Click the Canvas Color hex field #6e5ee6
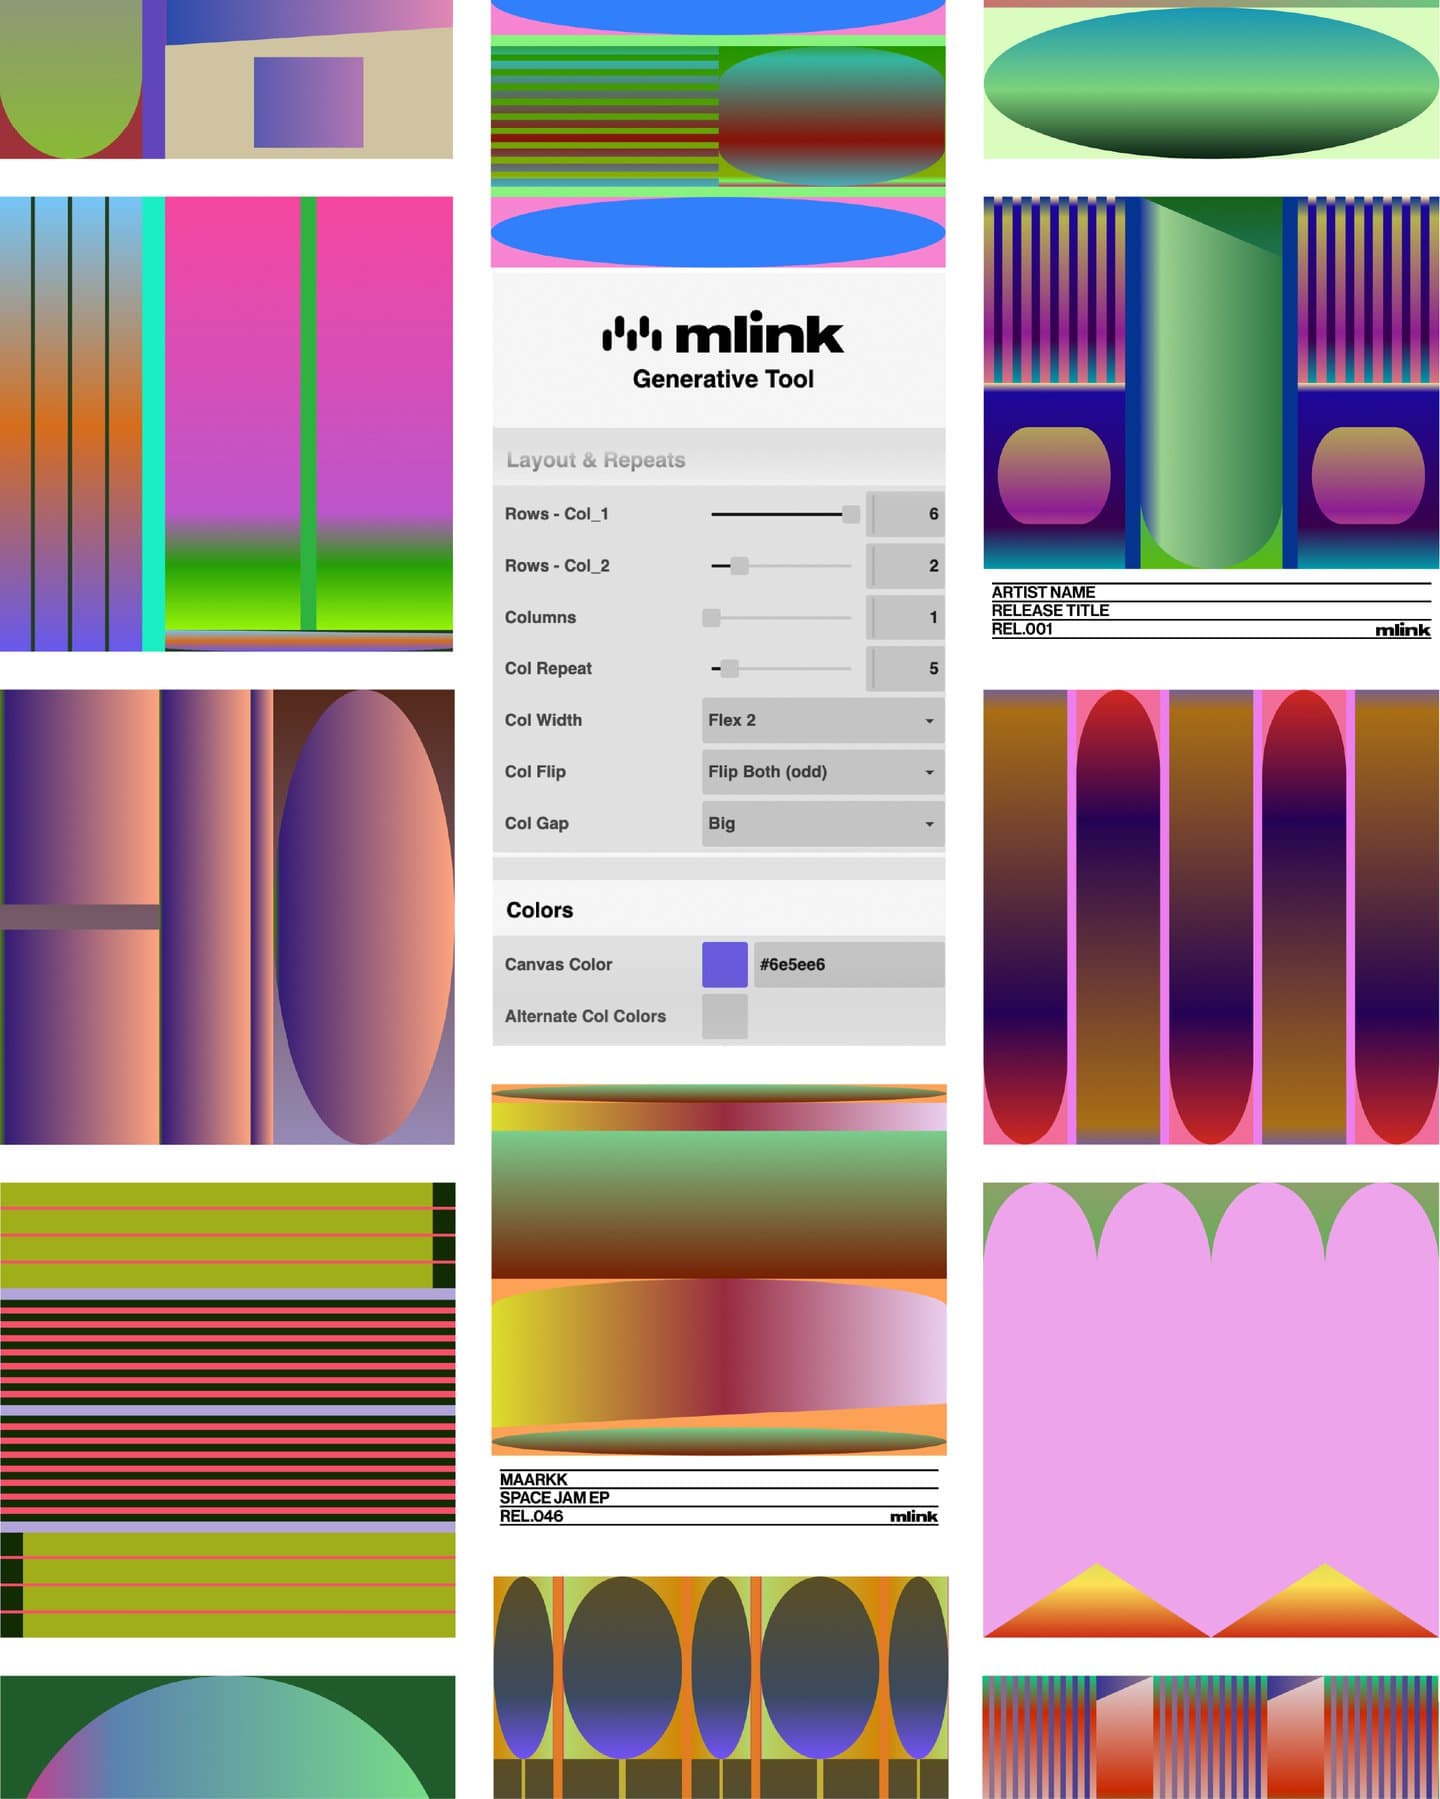The width and height of the screenshot is (1440, 1799). click(849, 965)
